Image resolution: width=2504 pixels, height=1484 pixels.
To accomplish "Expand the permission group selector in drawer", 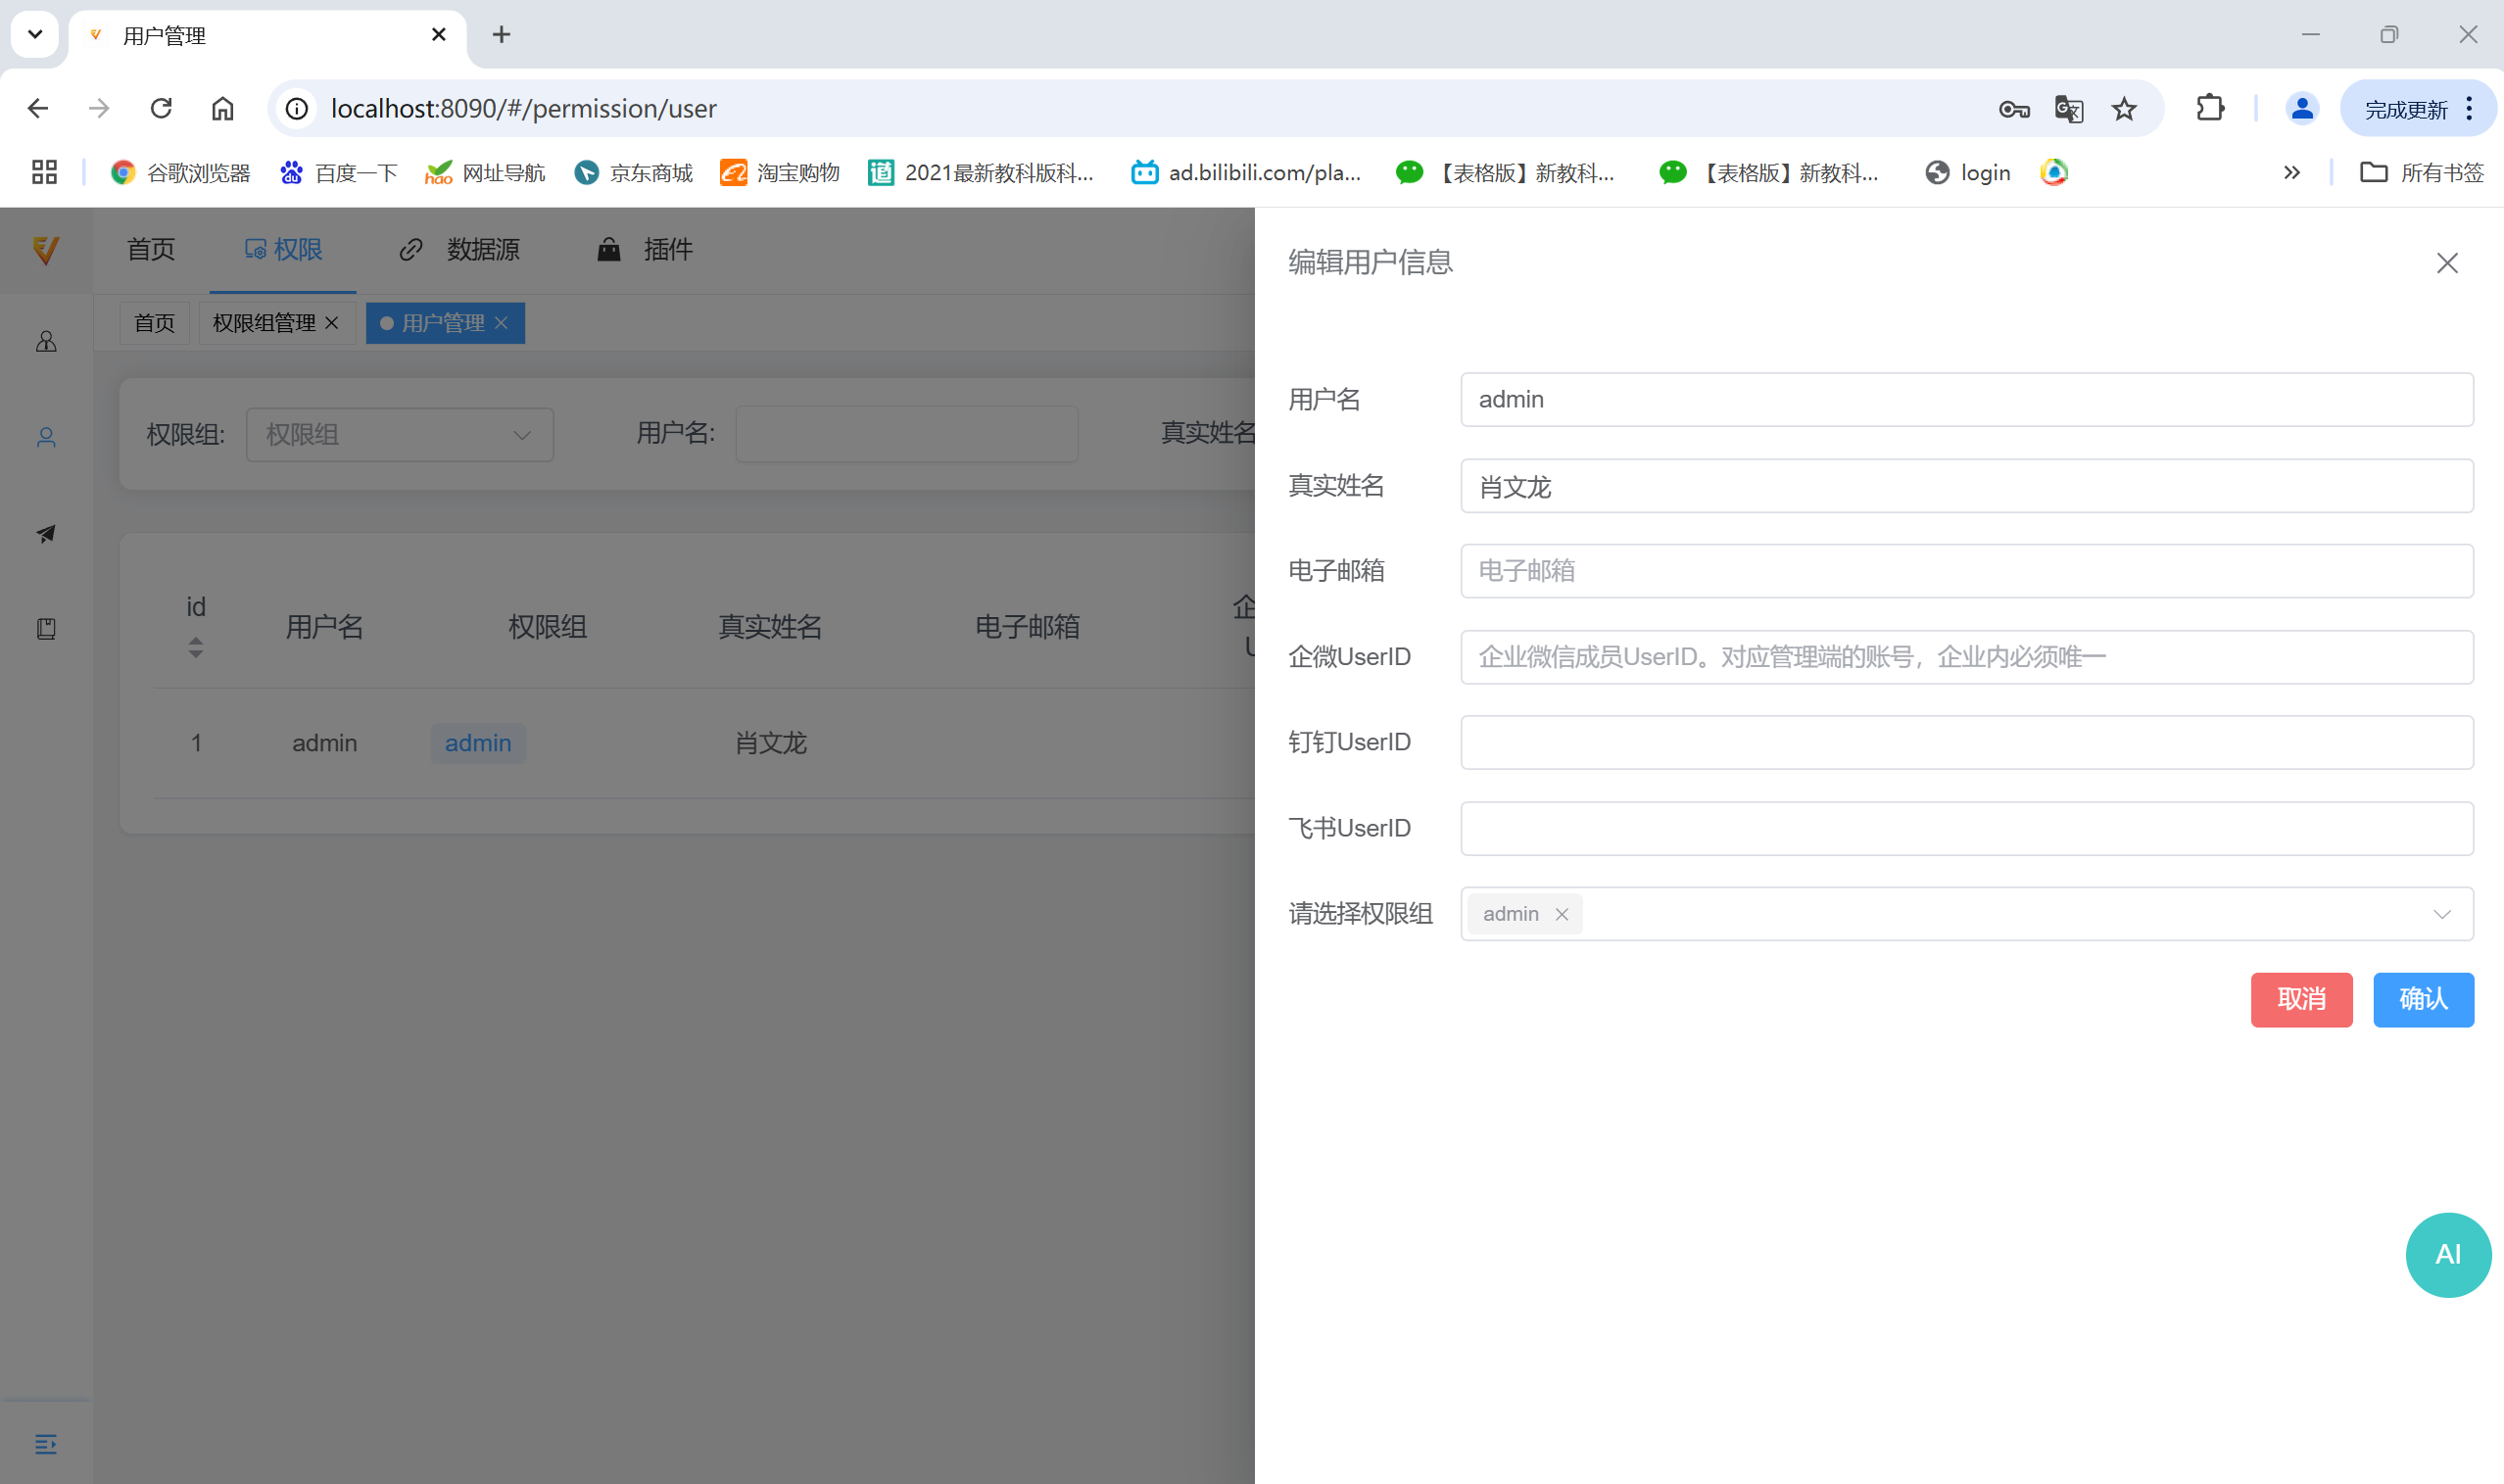I will point(2441,914).
